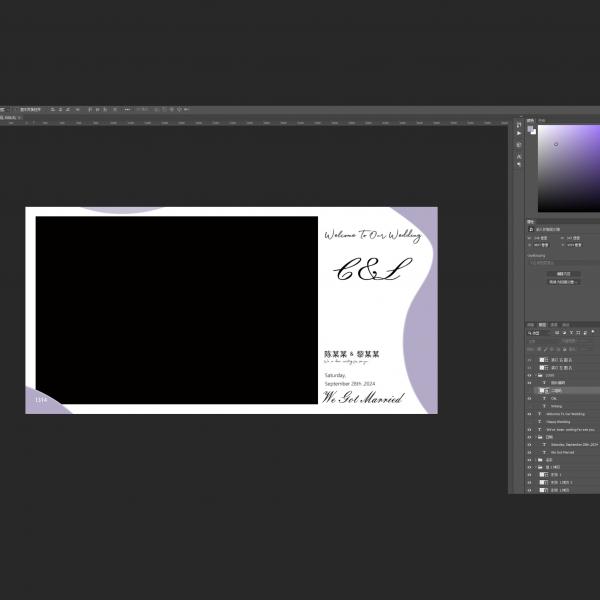Toggle eye icon for 'Saturday, September 28th' layer
Image resolution: width=600 pixels, height=600 pixels.
click(530, 444)
